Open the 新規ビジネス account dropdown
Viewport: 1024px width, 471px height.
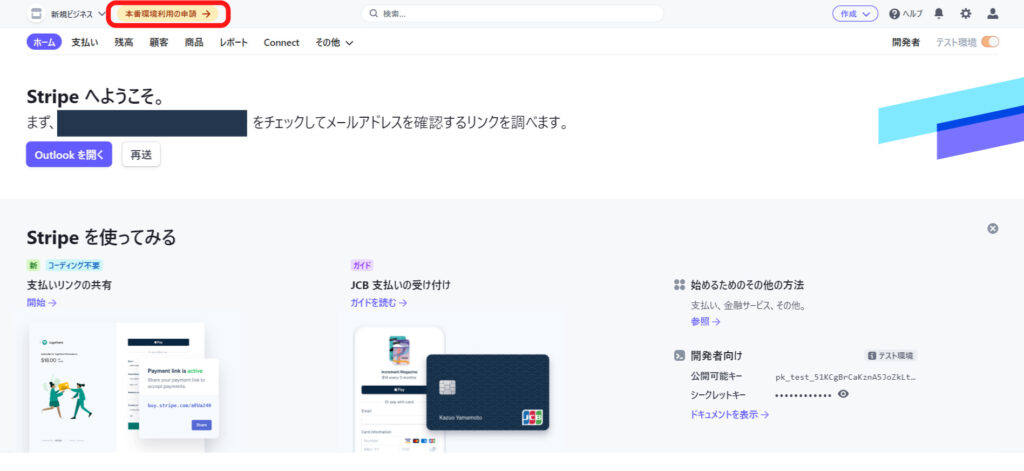[77, 14]
